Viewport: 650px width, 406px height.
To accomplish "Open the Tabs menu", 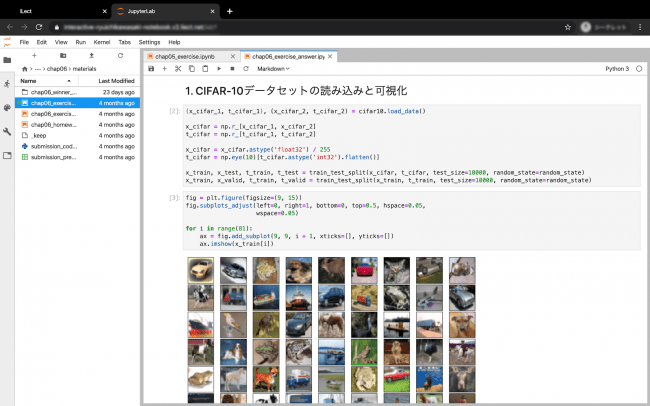I will (124, 42).
